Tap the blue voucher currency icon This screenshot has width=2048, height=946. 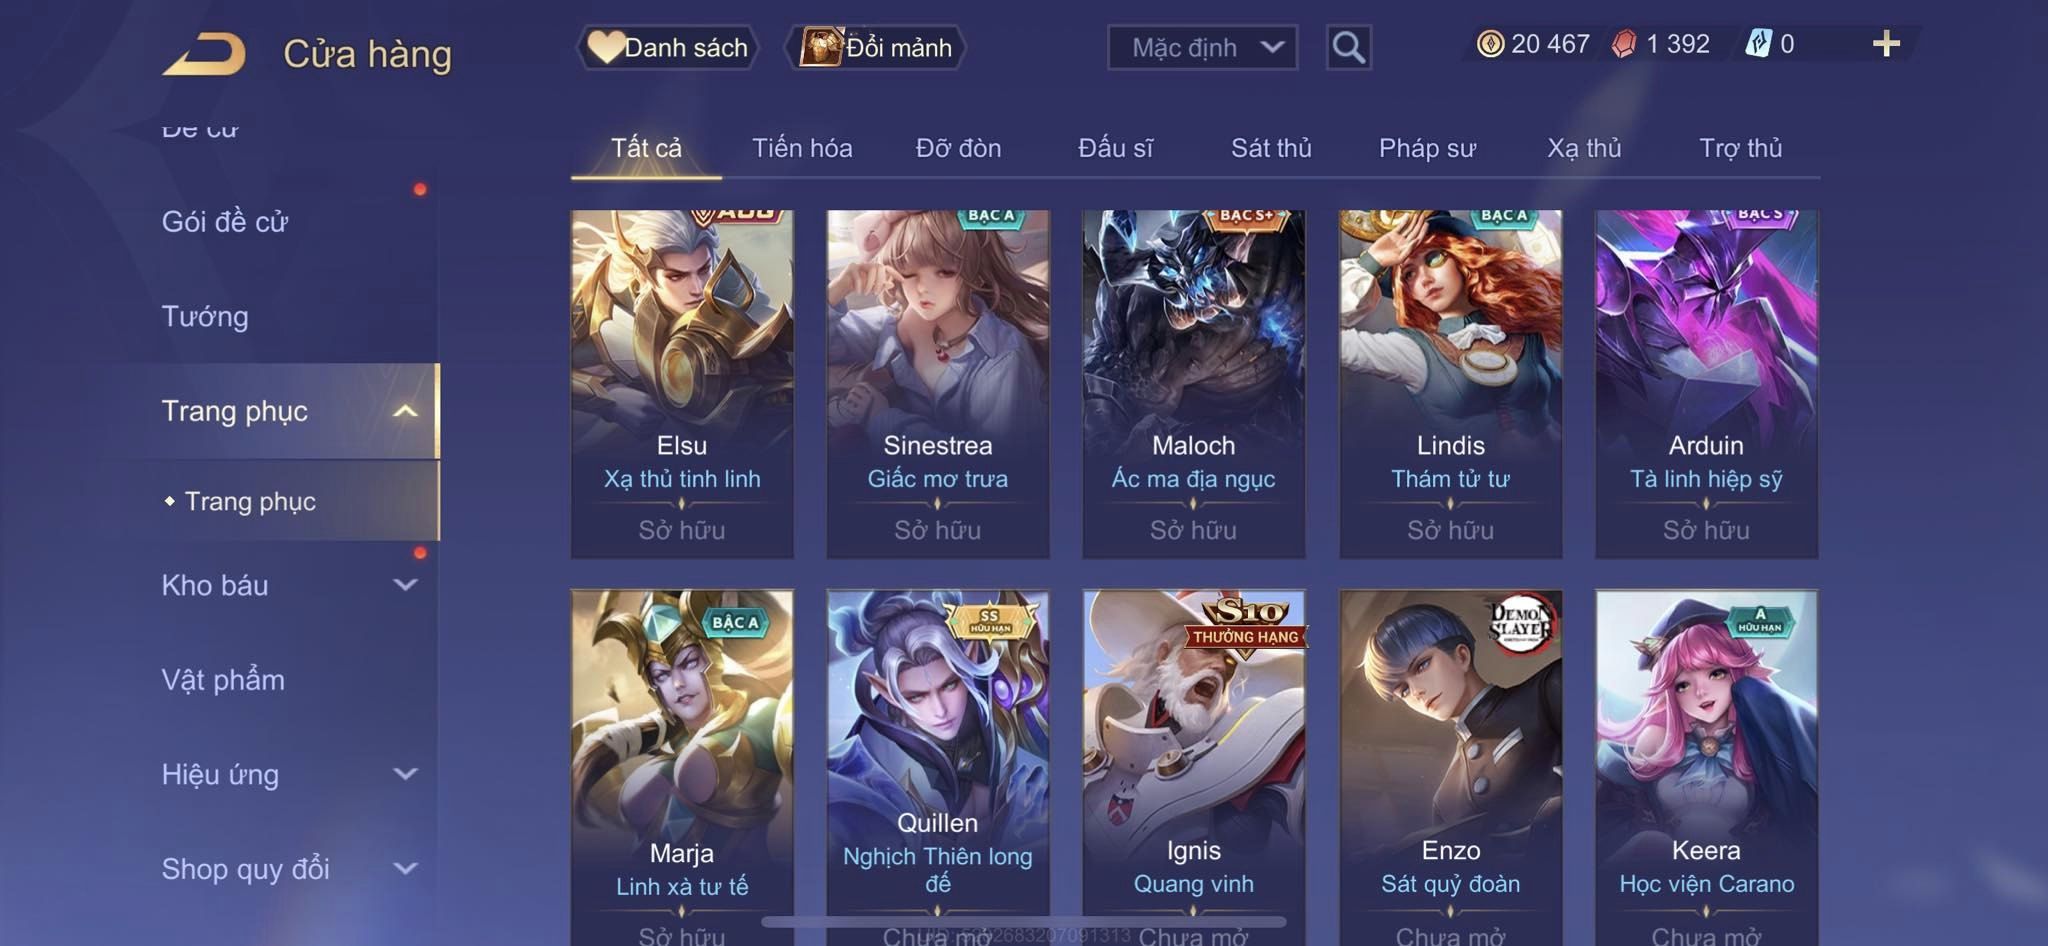click(x=1758, y=44)
